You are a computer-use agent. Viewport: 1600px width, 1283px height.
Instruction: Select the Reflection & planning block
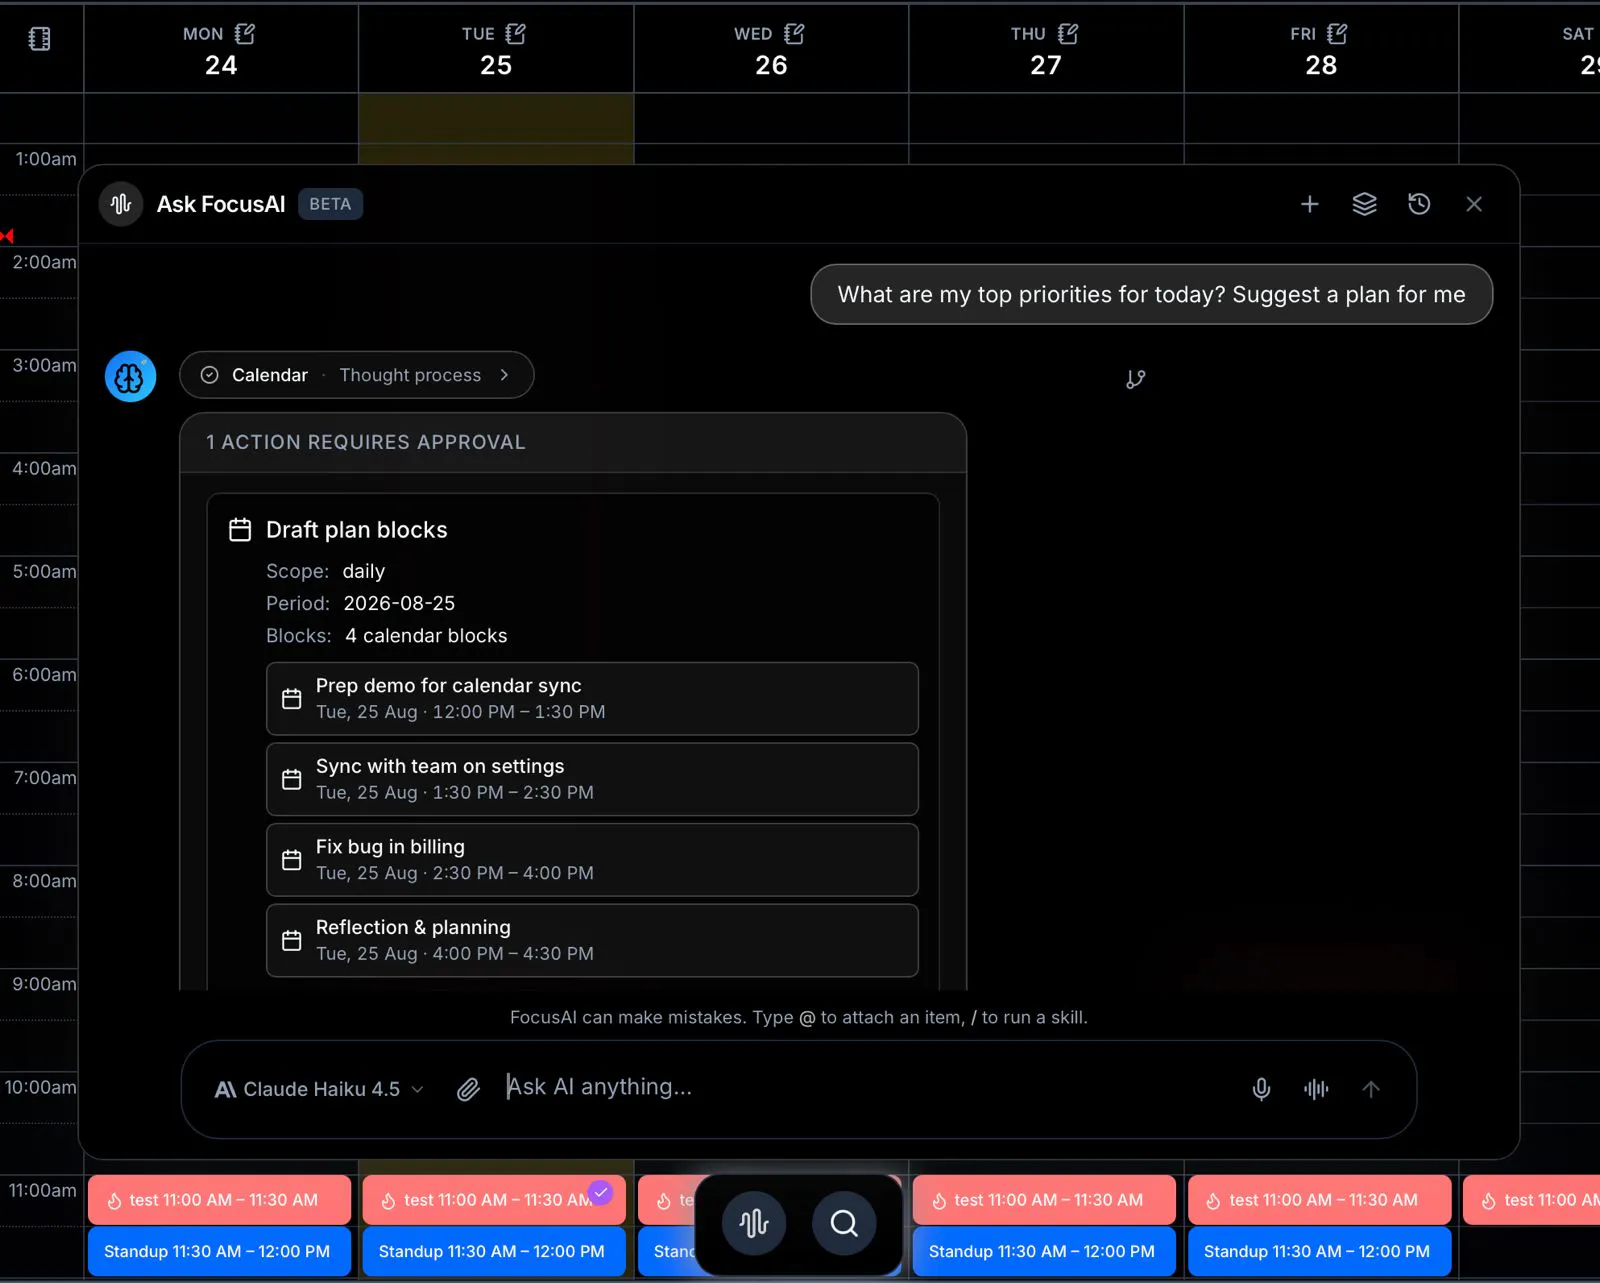click(x=592, y=940)
